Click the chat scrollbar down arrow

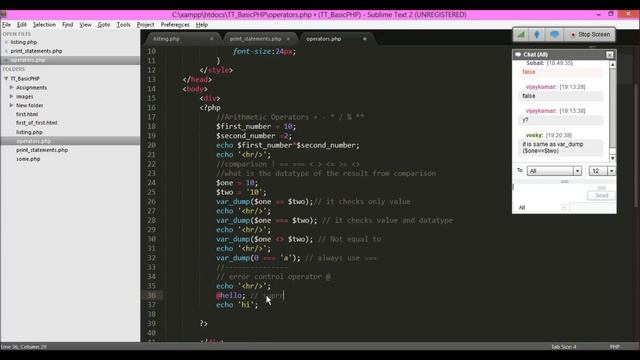(x=613, y=158)
